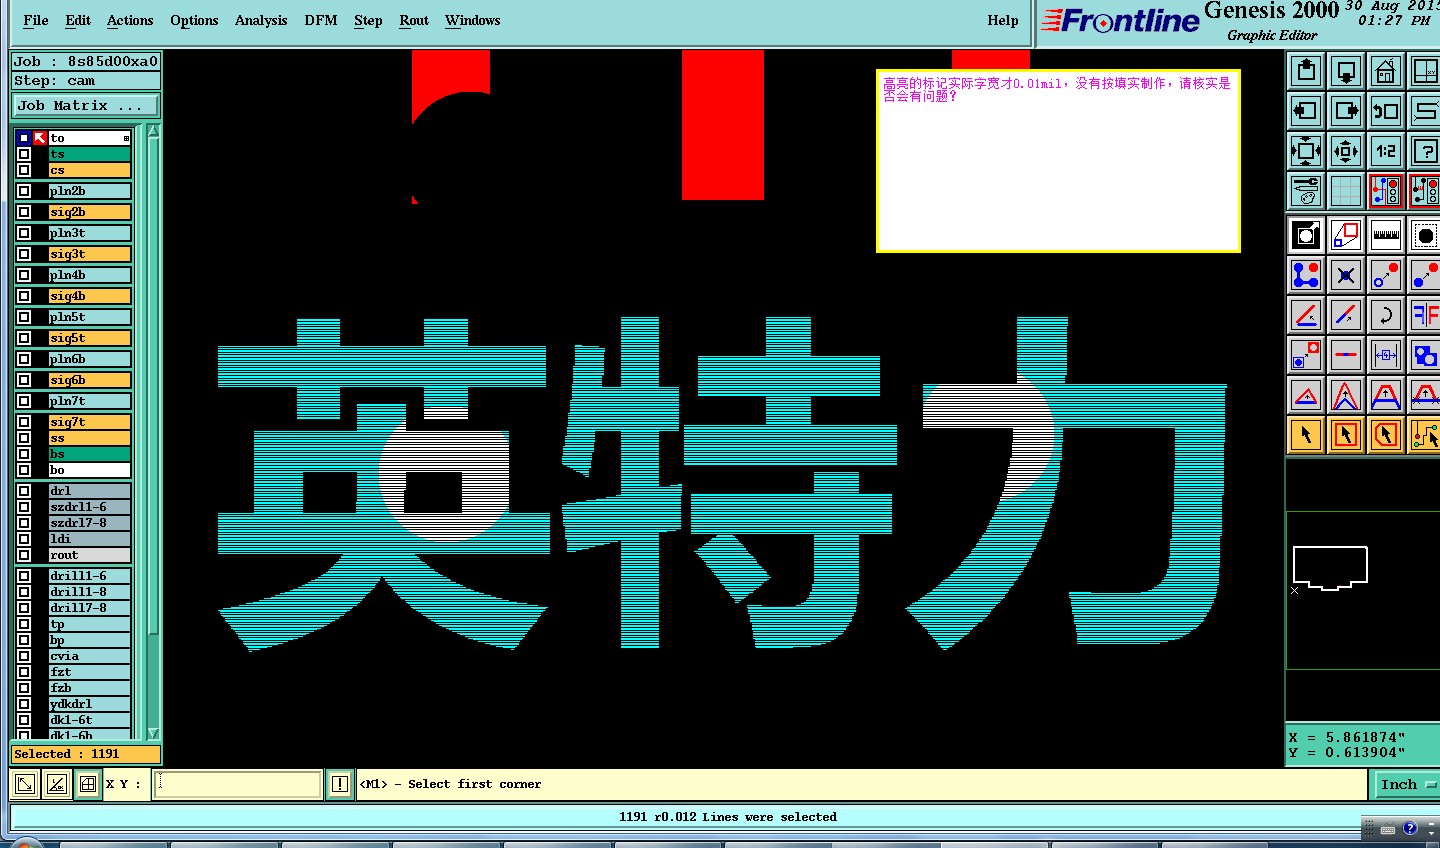The width and height of the screenshot is (1440, 848).
Task: Click the 1:2 zoom ratio icon
Action: [1386, 151]
